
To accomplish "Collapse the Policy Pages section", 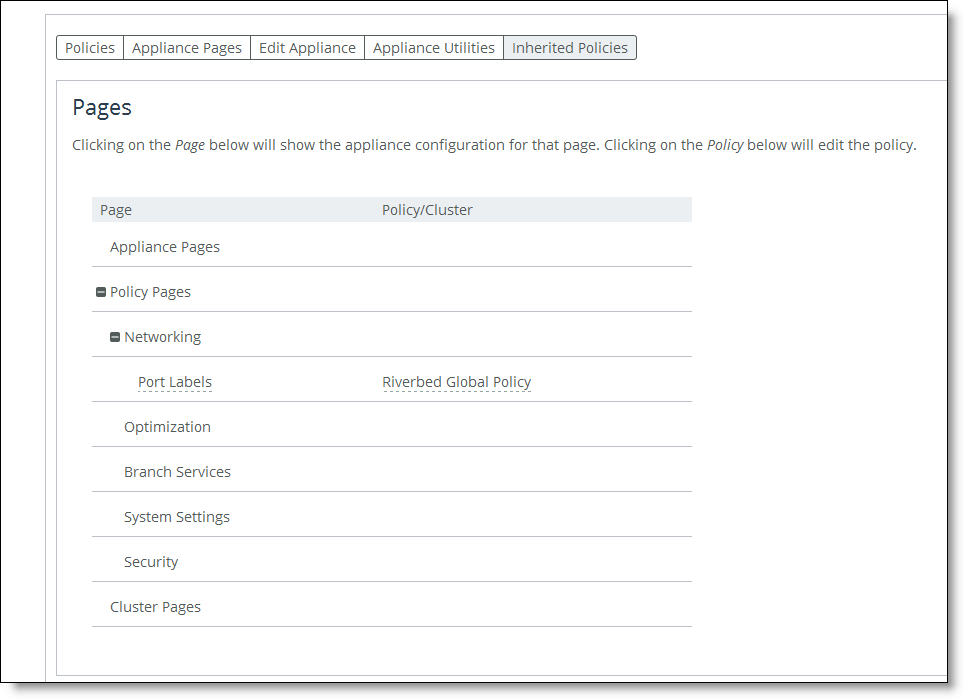I will pos(101,292).
